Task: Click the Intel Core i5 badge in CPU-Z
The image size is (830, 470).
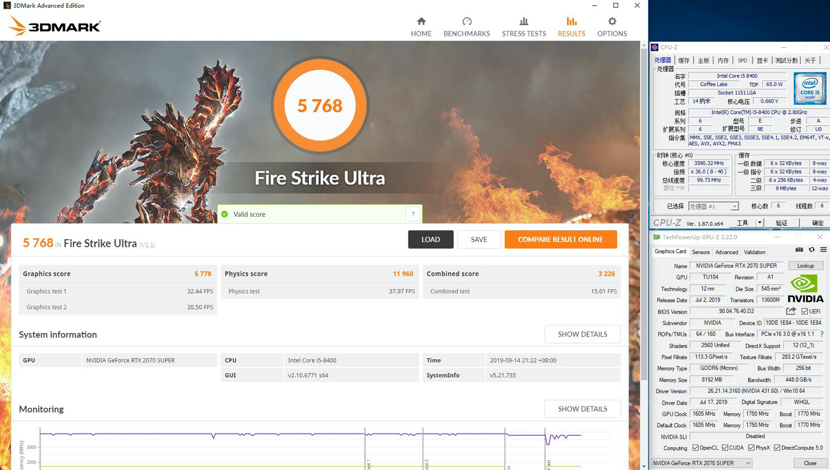Action: (809, 88)
